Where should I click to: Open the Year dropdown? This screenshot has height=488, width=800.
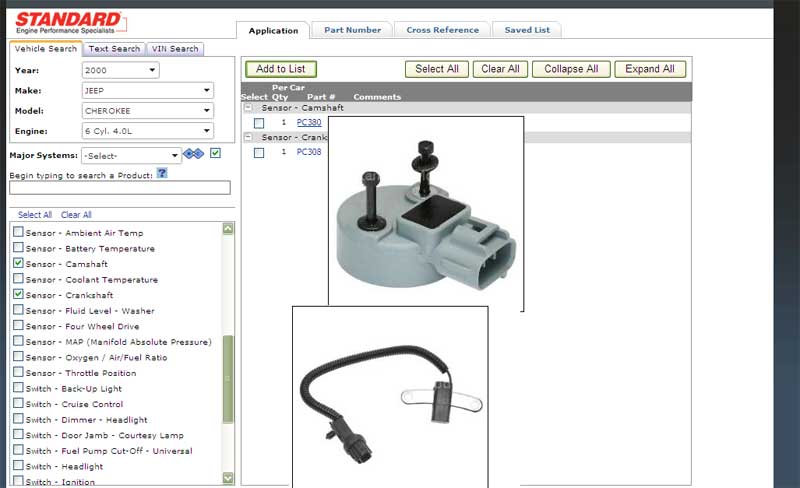coord(120,70)
